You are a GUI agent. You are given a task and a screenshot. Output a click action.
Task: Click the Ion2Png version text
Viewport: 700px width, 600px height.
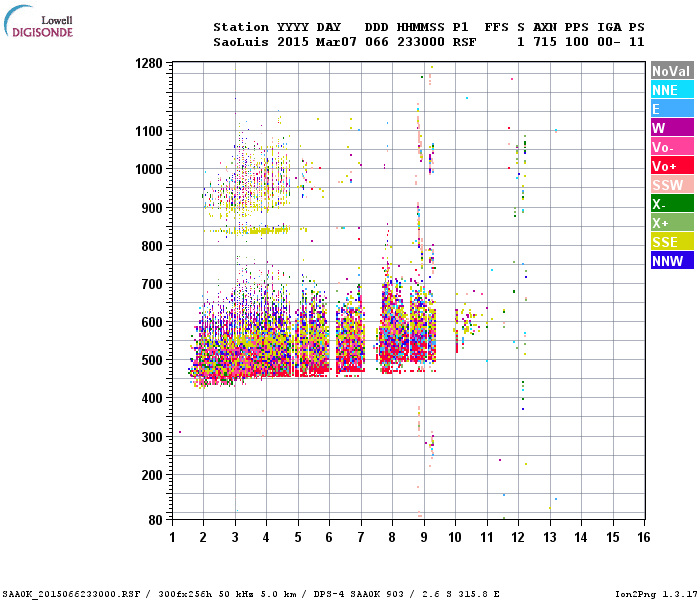pos(655,594)
